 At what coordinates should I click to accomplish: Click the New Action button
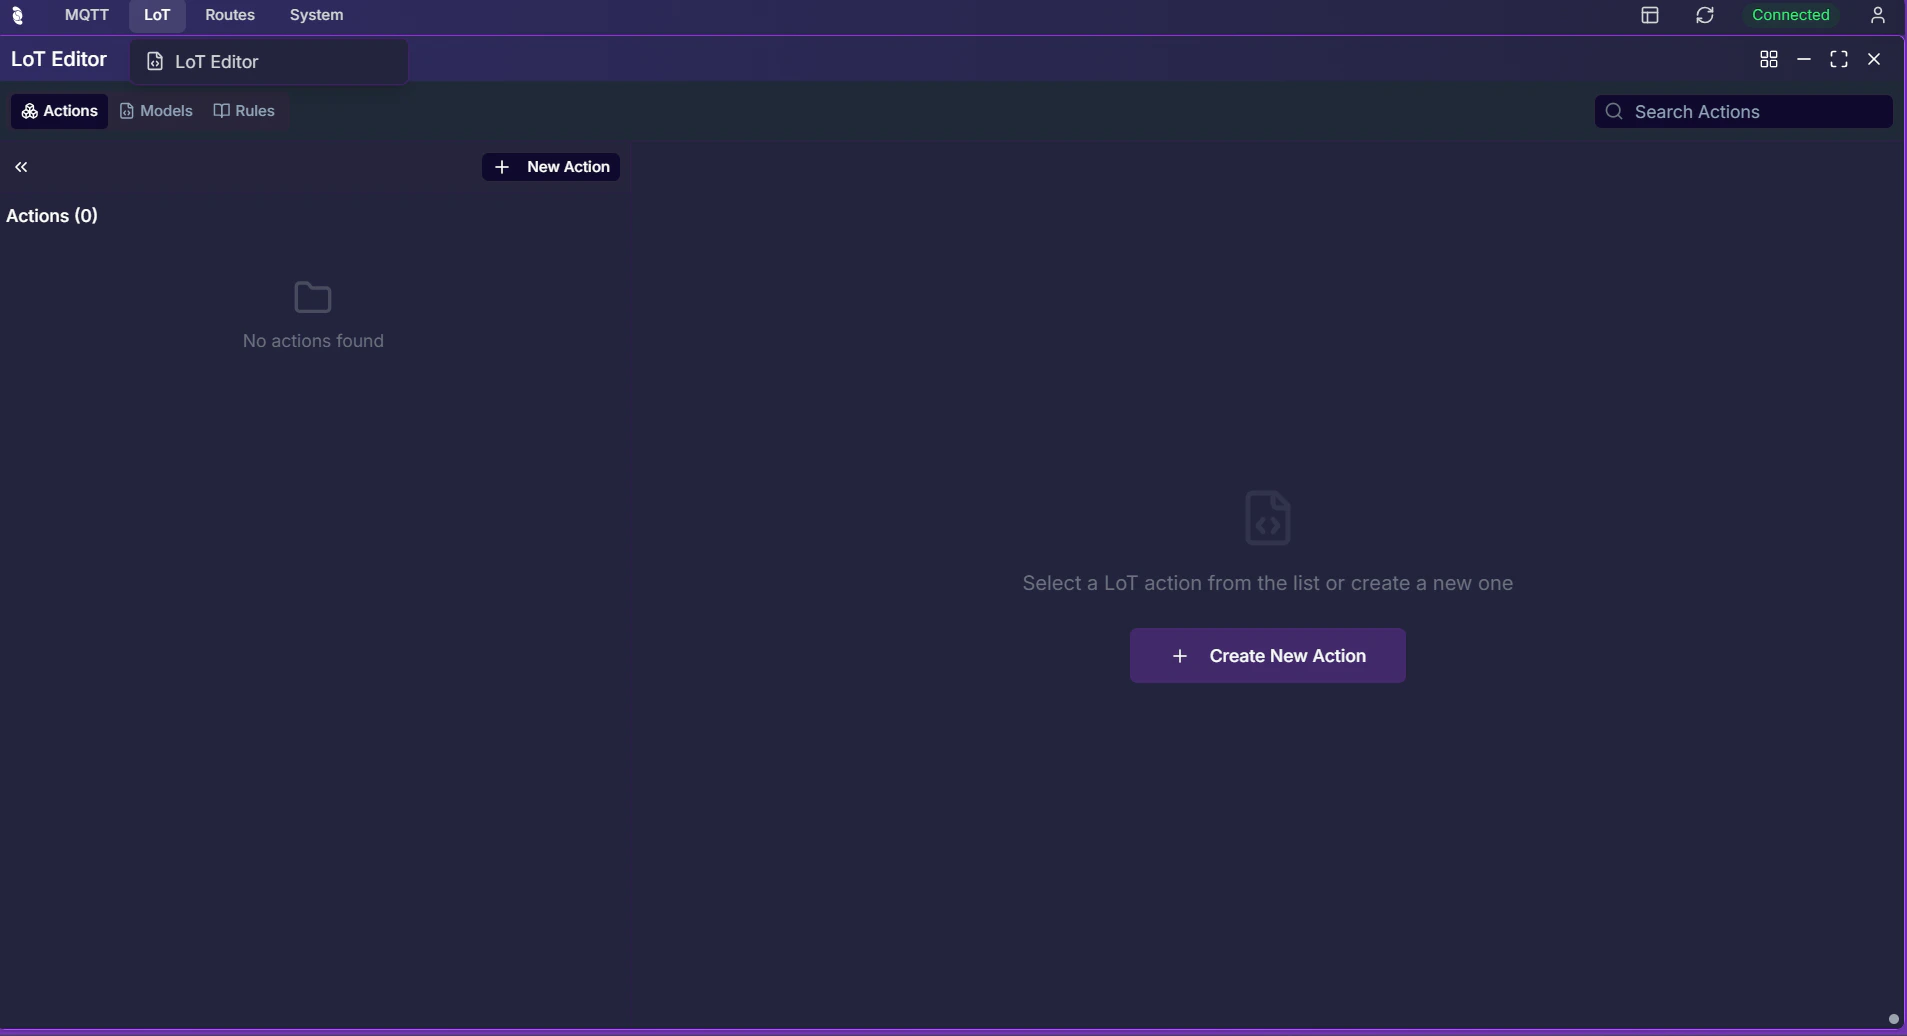(551, 167)
